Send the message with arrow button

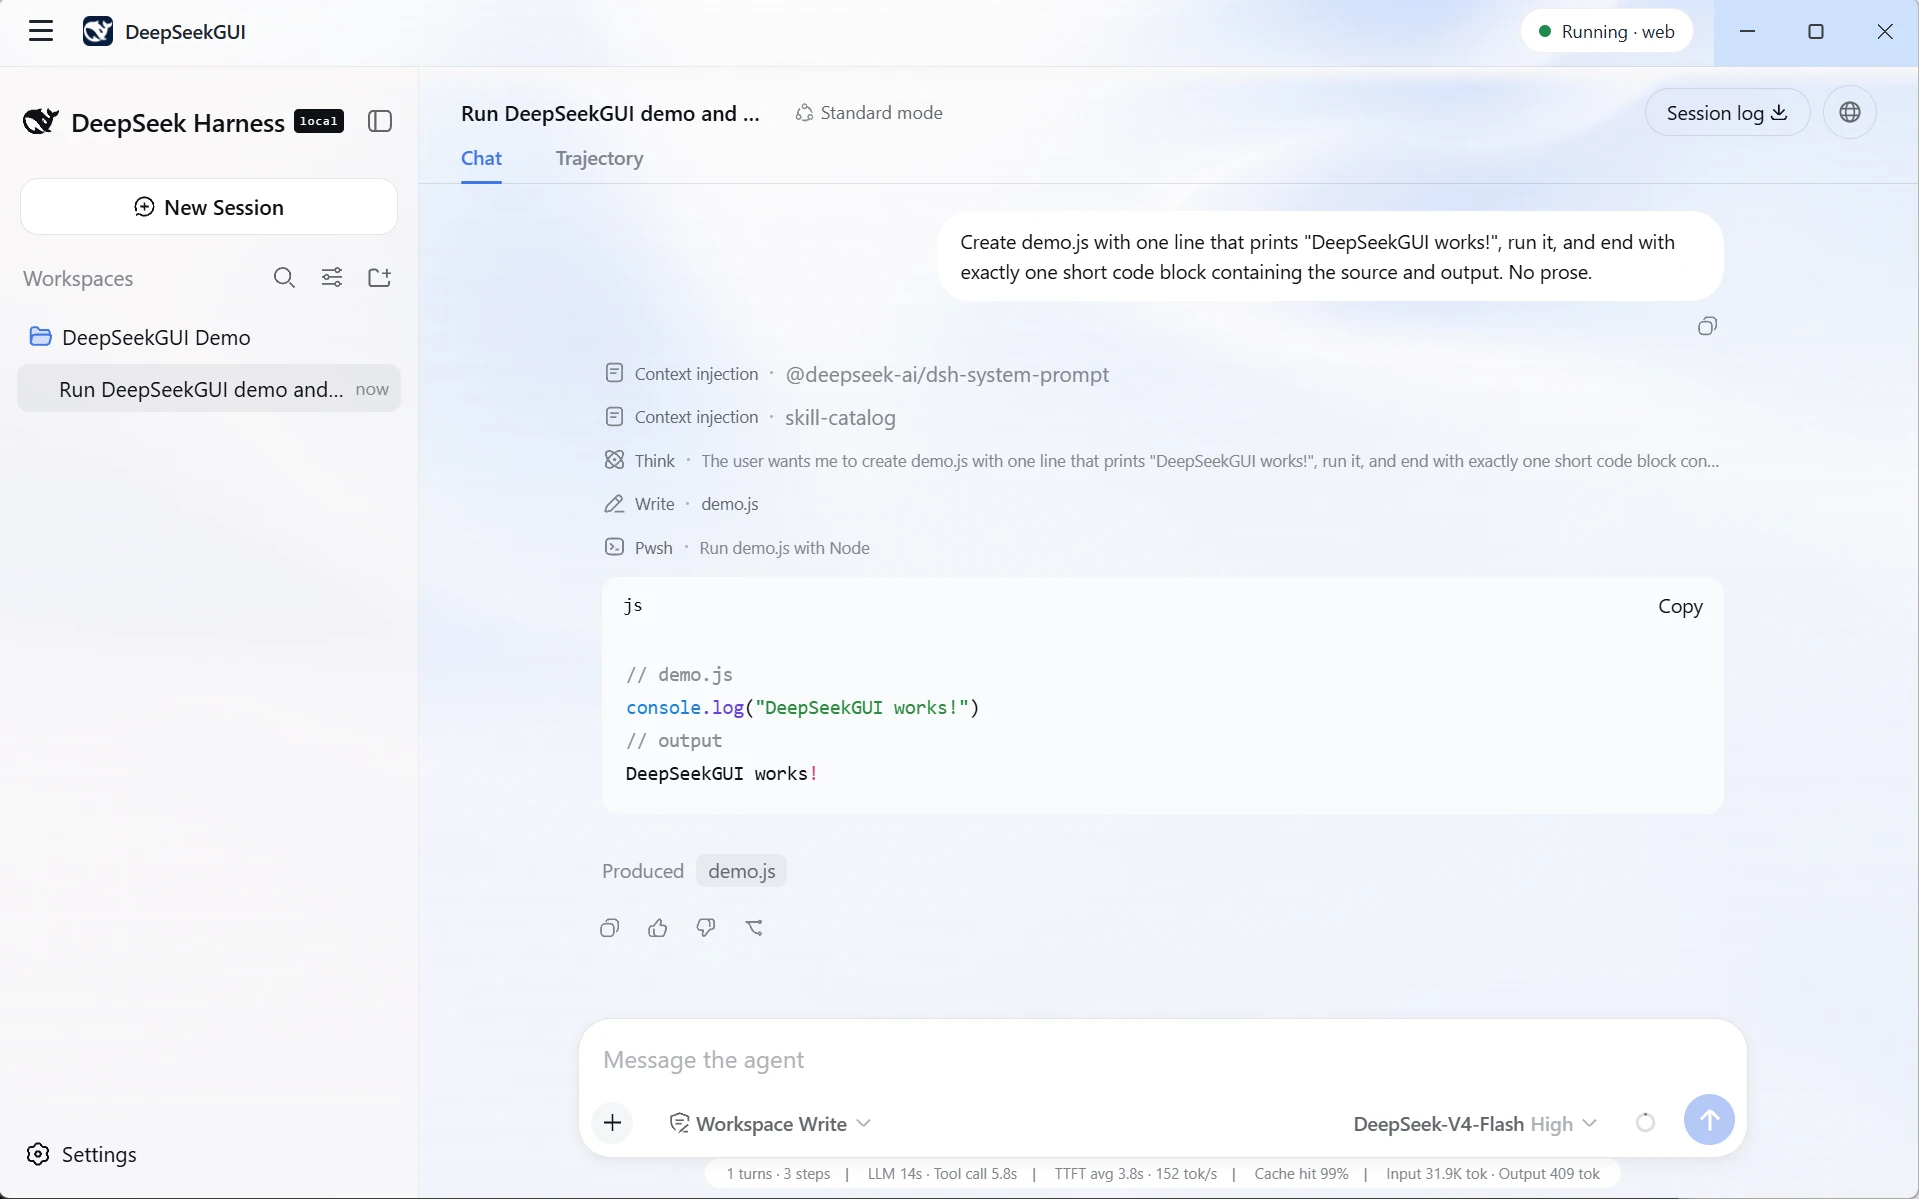(1709, 1120)
